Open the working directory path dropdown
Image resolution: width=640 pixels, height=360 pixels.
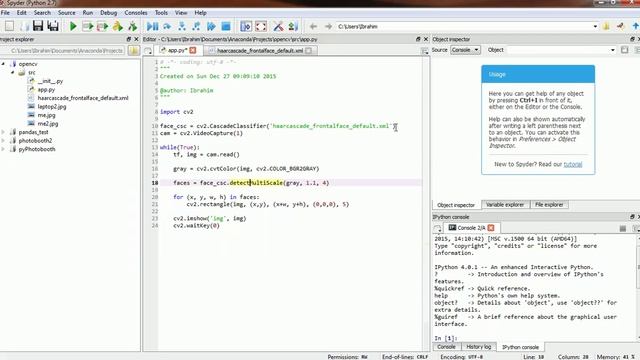click(595, 26)
